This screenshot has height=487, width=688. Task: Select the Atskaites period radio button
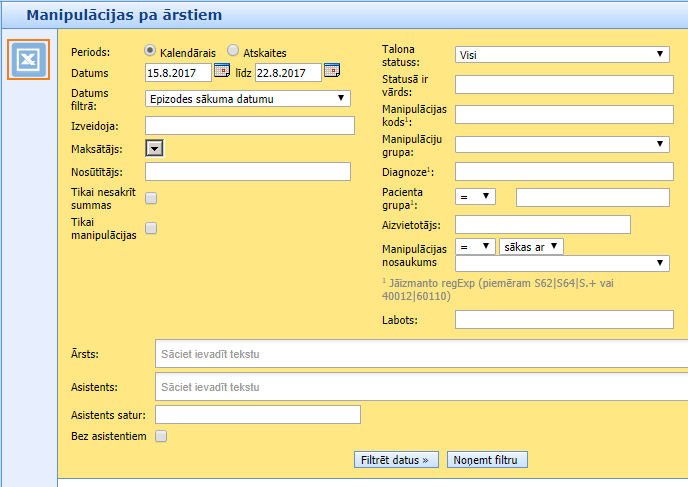click(x=233, y=50)
